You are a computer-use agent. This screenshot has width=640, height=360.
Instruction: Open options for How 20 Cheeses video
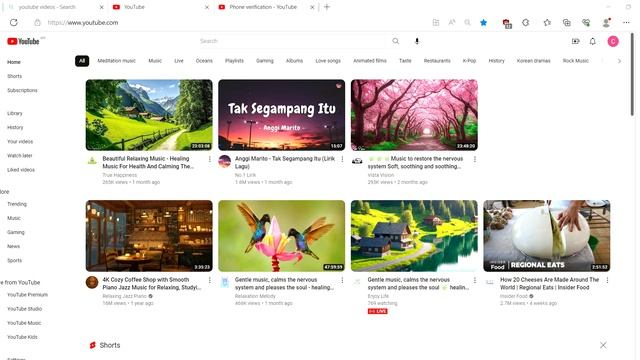pyautogui.click(x=607, y=280)
